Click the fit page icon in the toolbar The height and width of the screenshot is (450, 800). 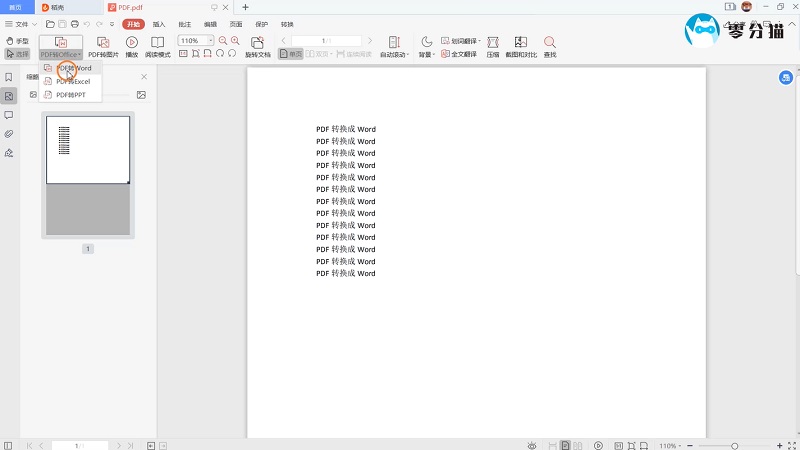click(x=195, y=54)
